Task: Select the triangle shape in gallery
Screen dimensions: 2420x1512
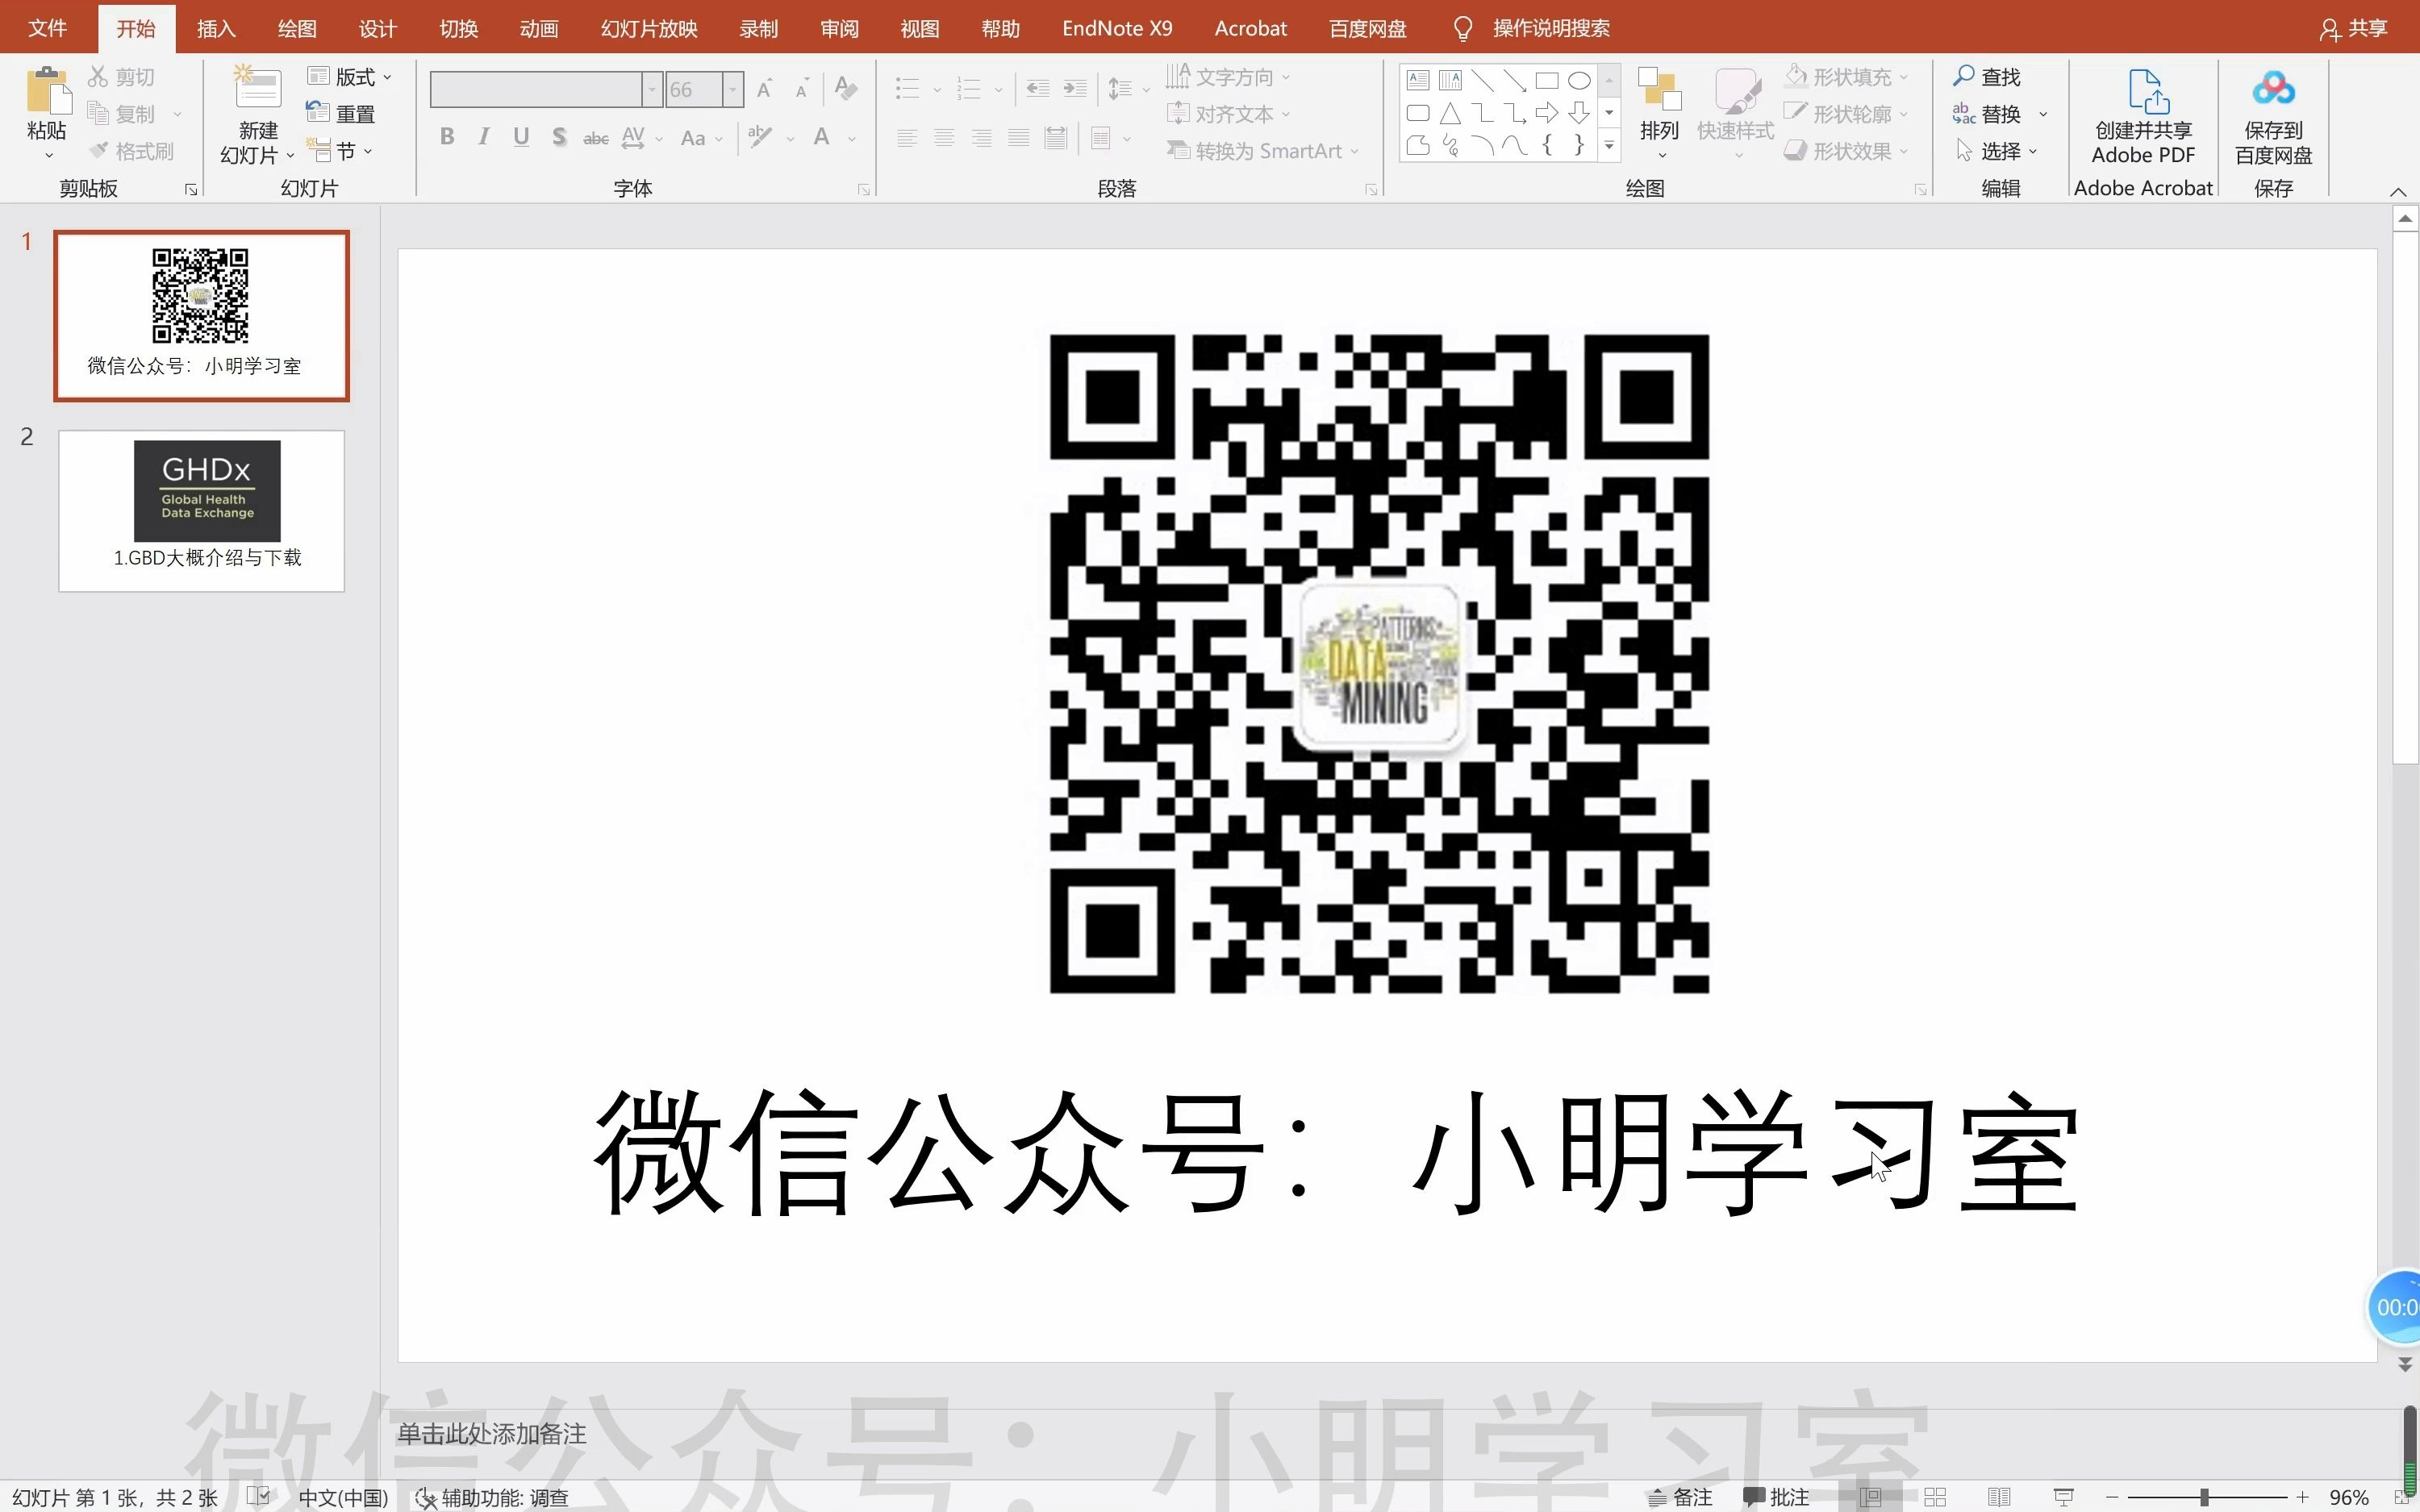Action: (x=1450, y=113)
